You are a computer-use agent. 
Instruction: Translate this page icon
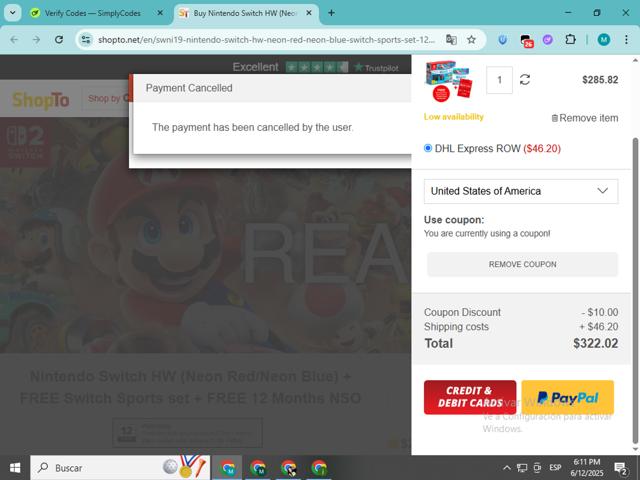point(451,40)
